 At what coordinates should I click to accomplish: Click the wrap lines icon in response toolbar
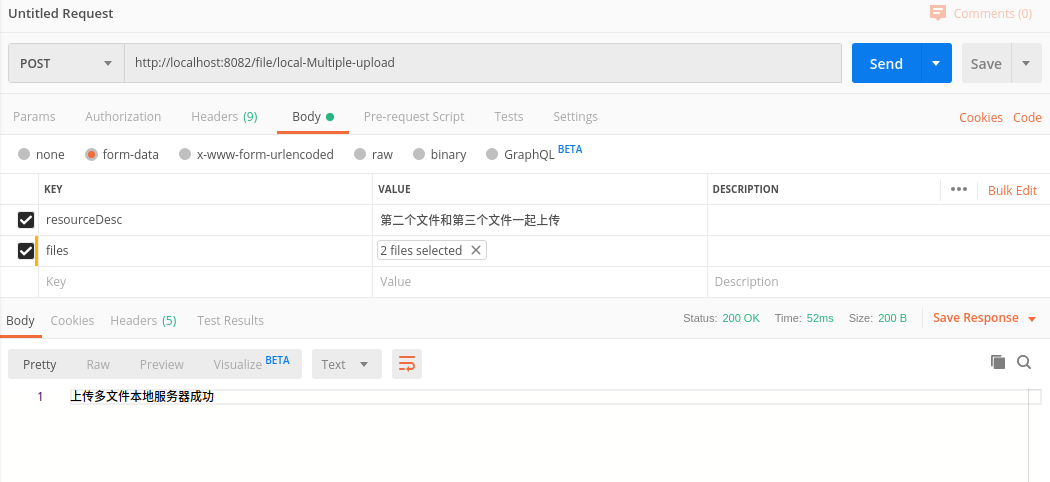coord(407,364)
